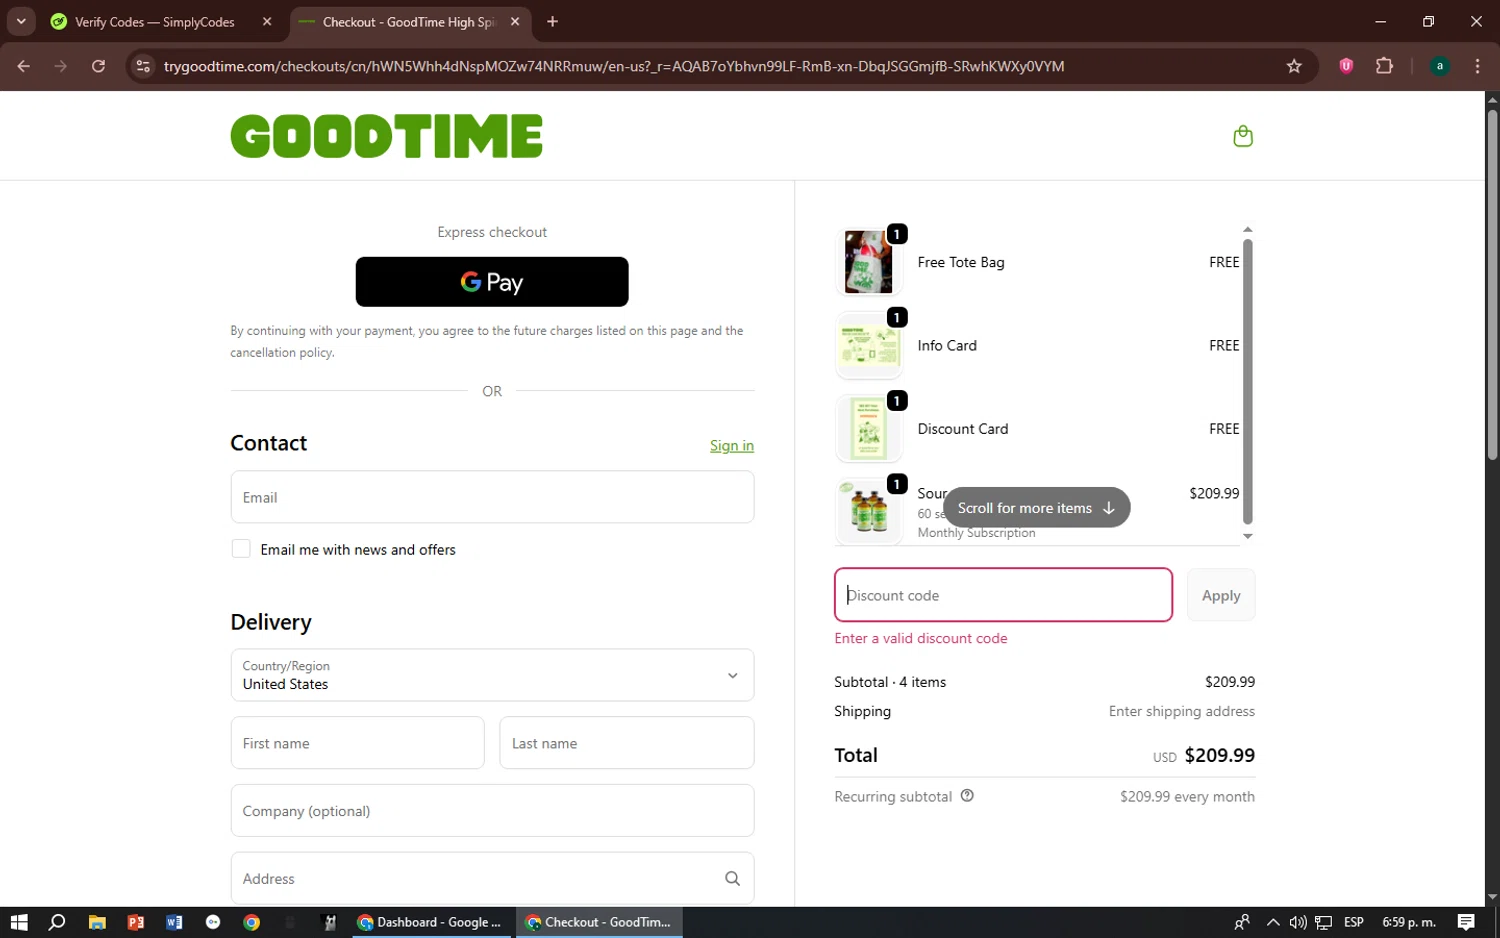Image resolution: width=1500 pixels, height=938 pixels.
Task: Close the Verify Codes tab
Action: pos(267,22)
